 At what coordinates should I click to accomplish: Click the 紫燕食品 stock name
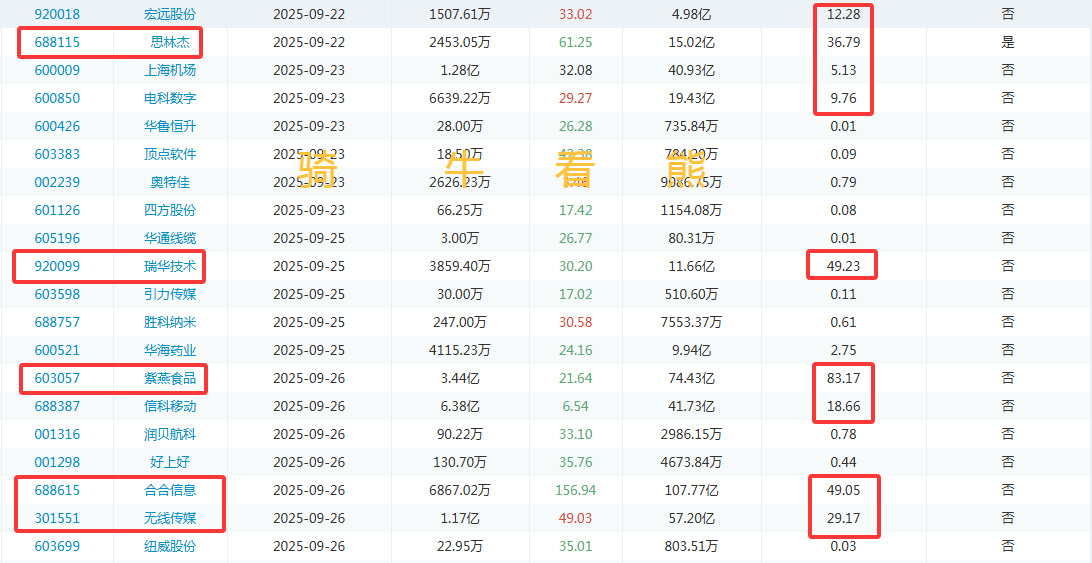pyautogui.click(x=169, y=378)
